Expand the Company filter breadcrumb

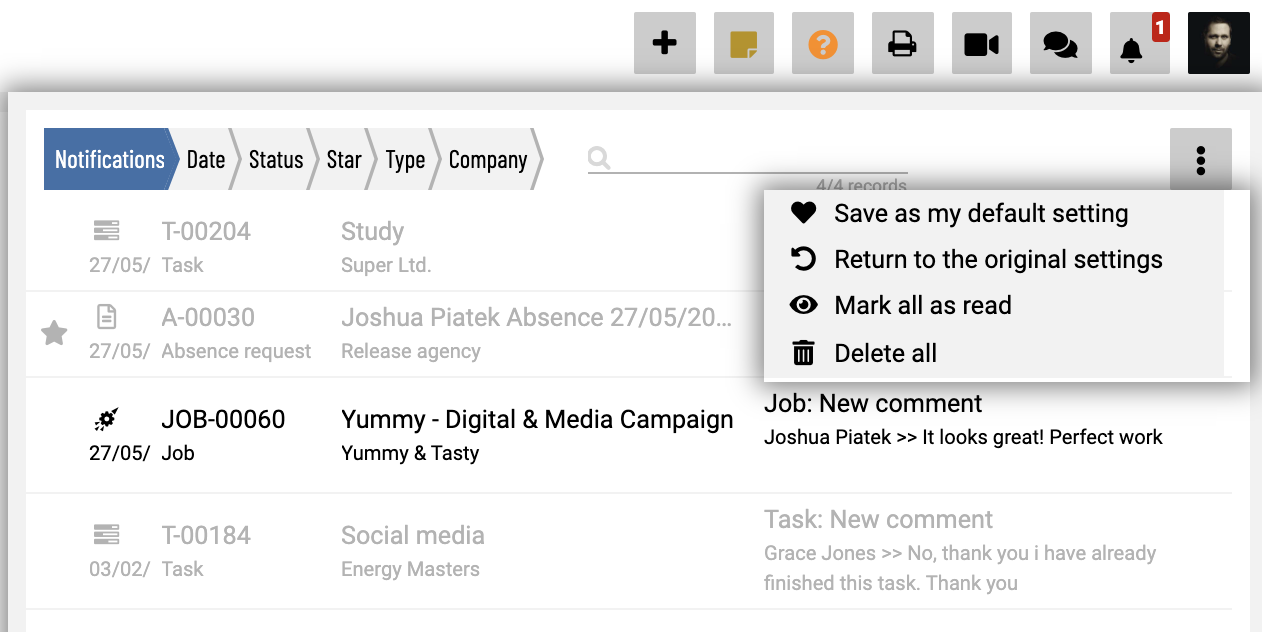click(x=487, y=160)
